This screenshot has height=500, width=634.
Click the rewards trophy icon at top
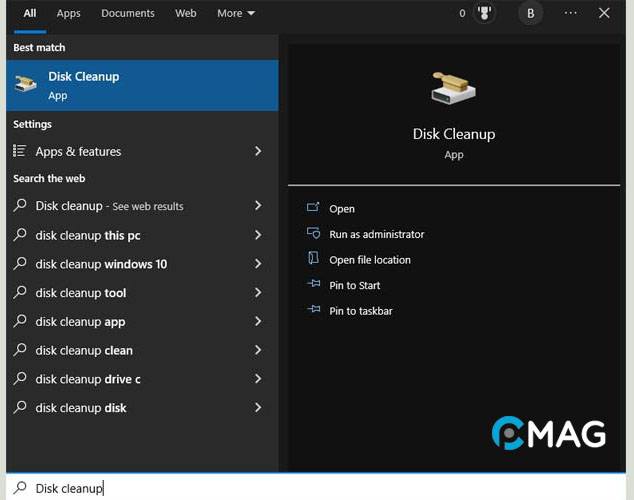pyautogui.click(x=485, y=13)
